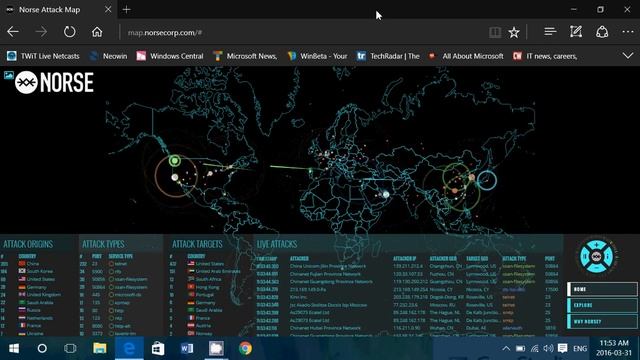
Task: Select the WHY NORSE? menu button
Action: click(602, 321)
